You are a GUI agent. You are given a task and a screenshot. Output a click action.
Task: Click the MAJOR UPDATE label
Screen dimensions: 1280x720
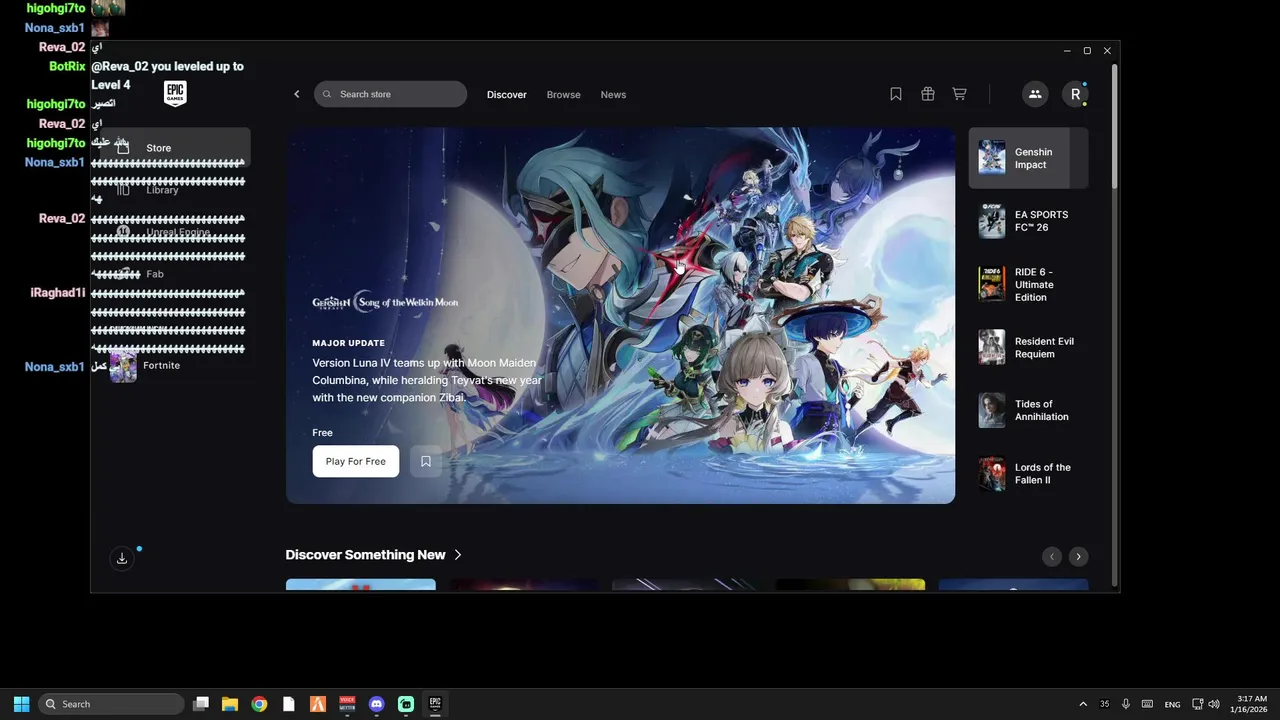[348, 343]
